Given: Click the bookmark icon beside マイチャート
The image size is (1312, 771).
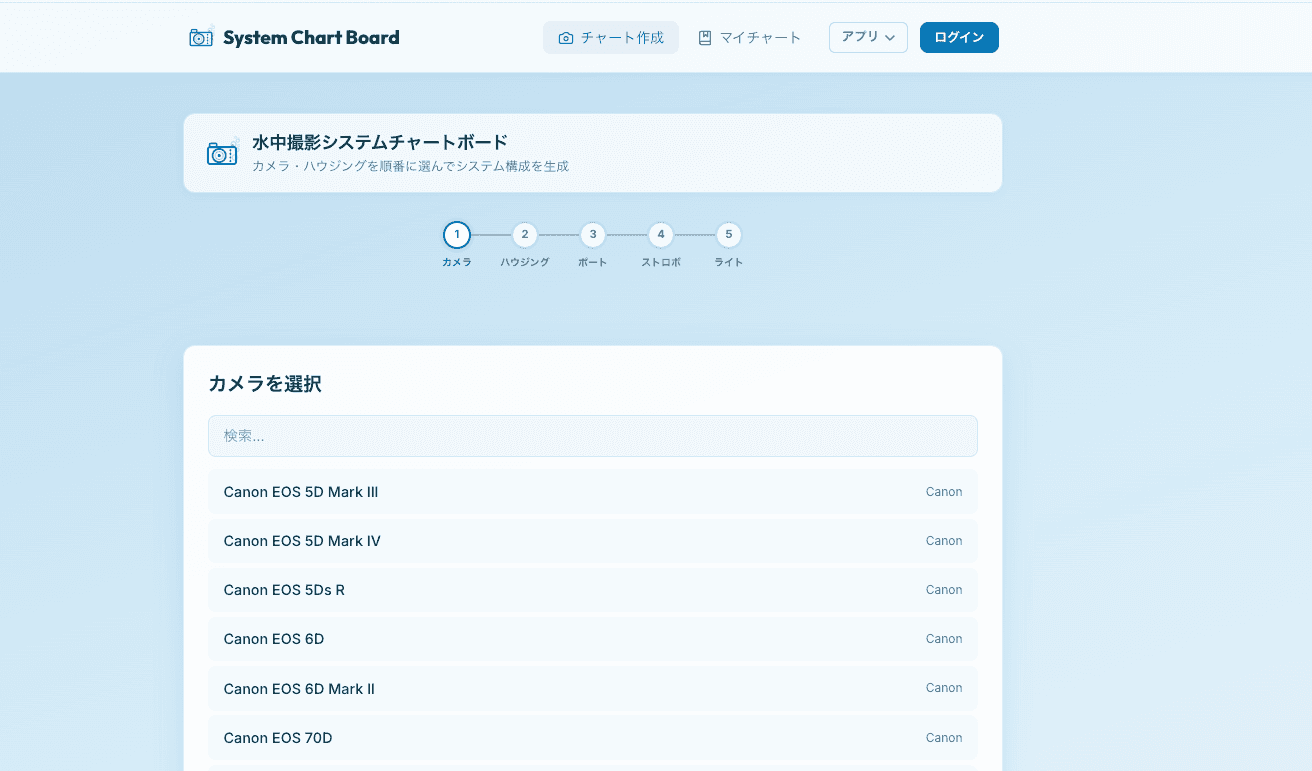Looking at the screenshot, I should 705,38.
